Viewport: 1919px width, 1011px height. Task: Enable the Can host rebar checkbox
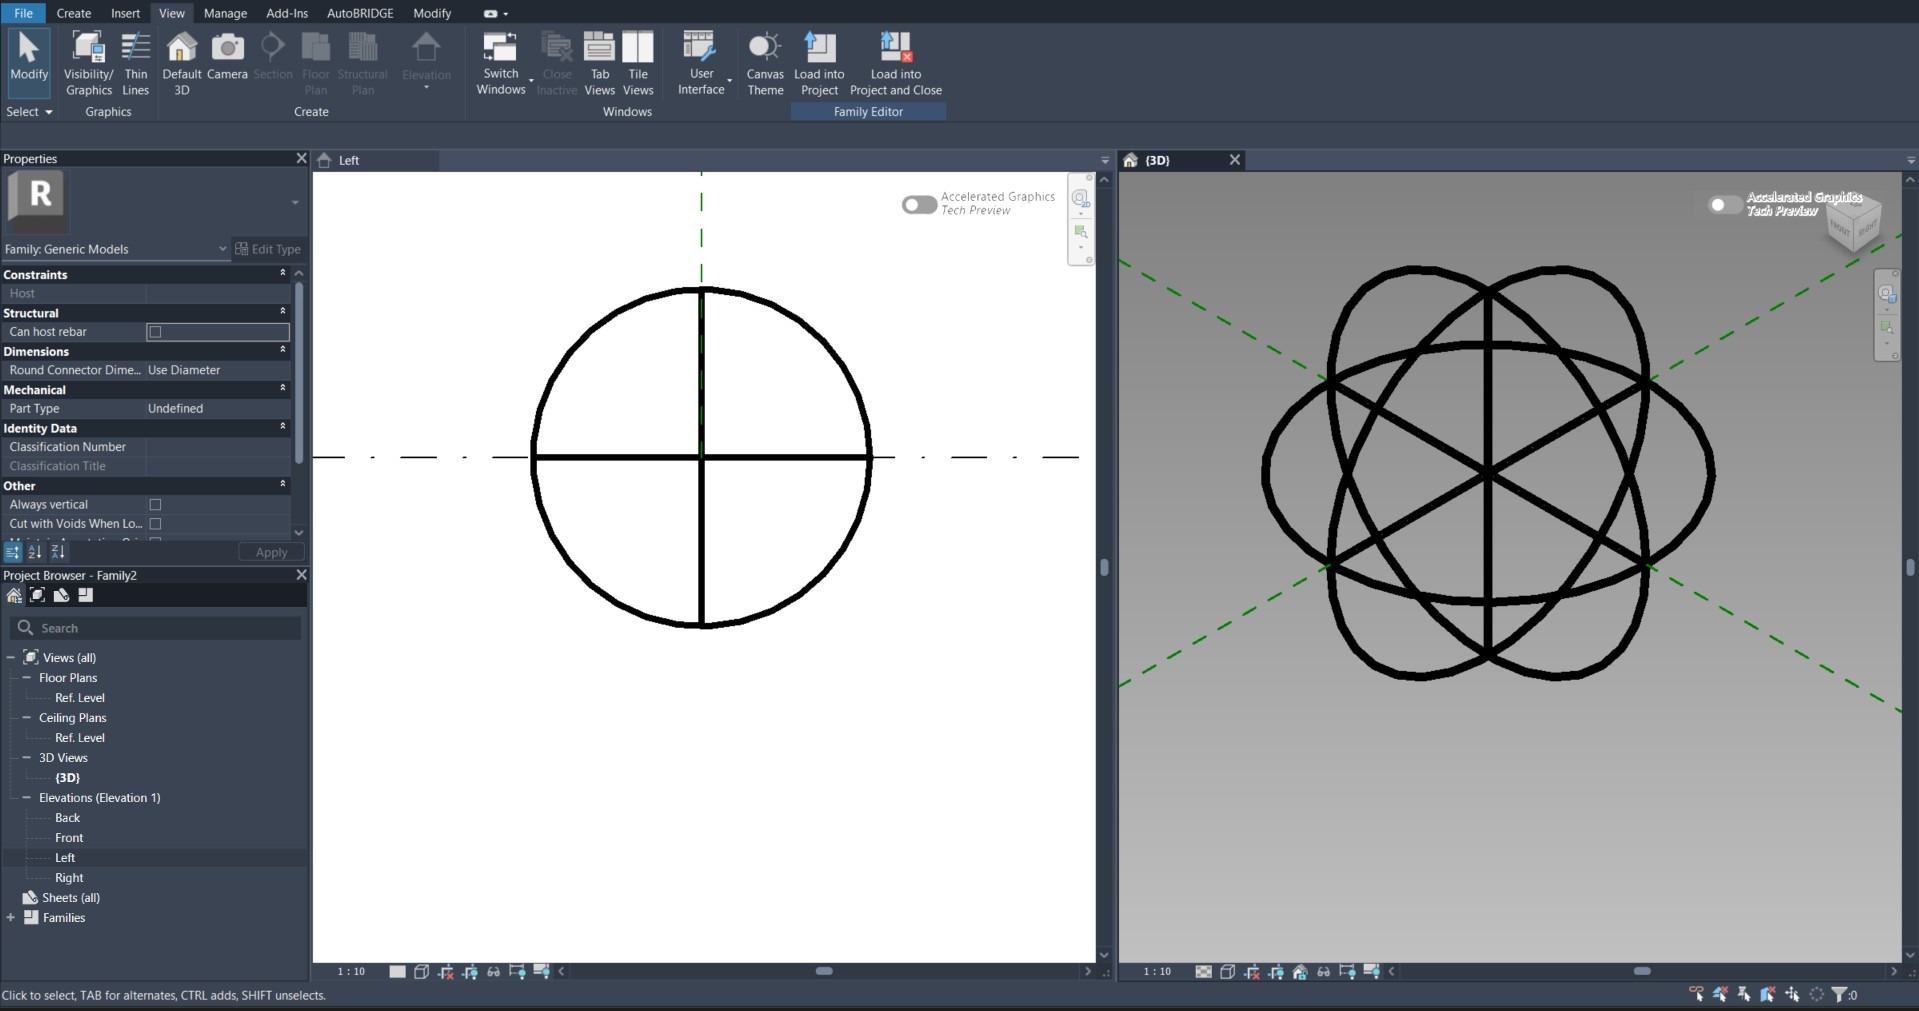point(155,332)
